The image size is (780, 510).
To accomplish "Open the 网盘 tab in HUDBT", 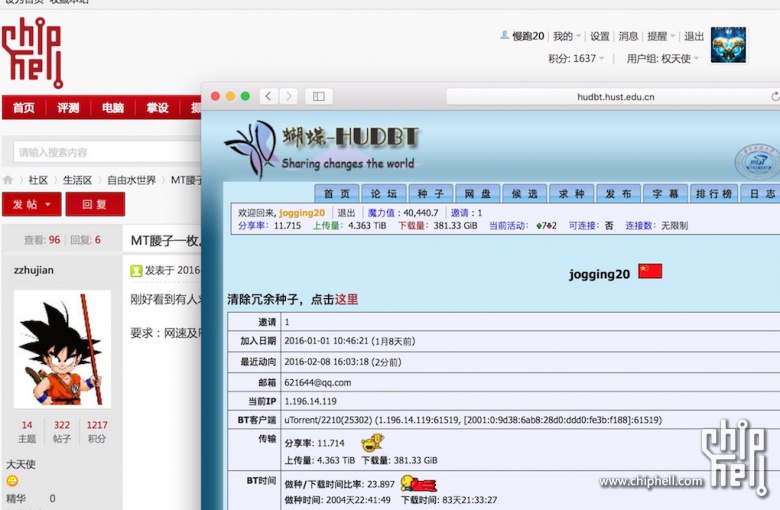I will click(x=478, y=194).
